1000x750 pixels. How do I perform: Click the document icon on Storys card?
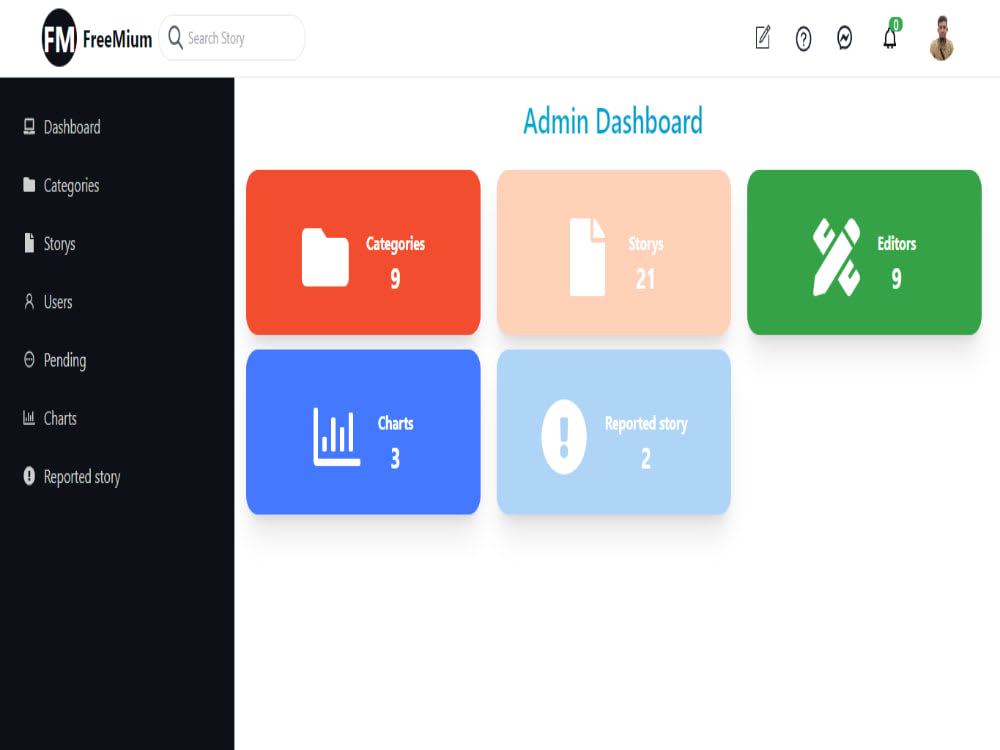(587, 257)
